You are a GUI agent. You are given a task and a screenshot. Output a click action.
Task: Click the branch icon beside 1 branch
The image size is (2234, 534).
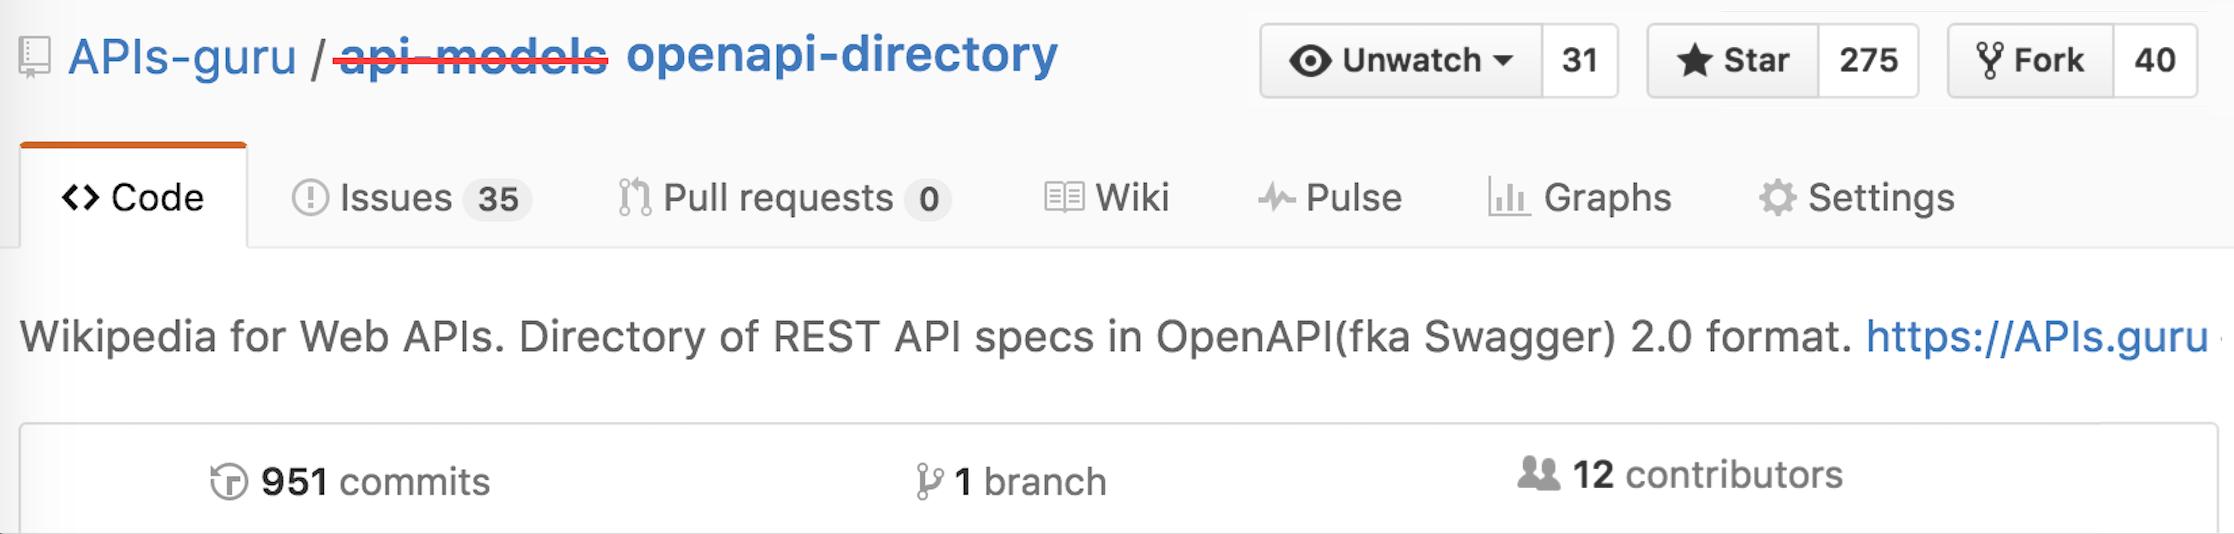tap(929, 482)
